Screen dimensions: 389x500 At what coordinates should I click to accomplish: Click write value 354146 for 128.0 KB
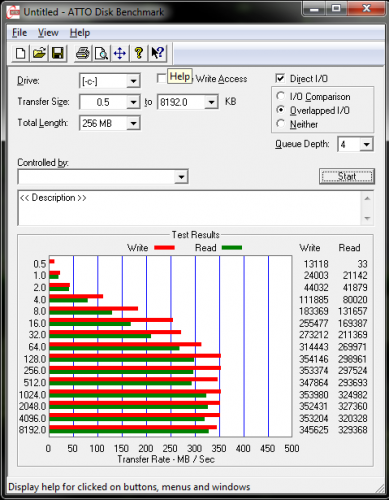[x=313, y=359]
